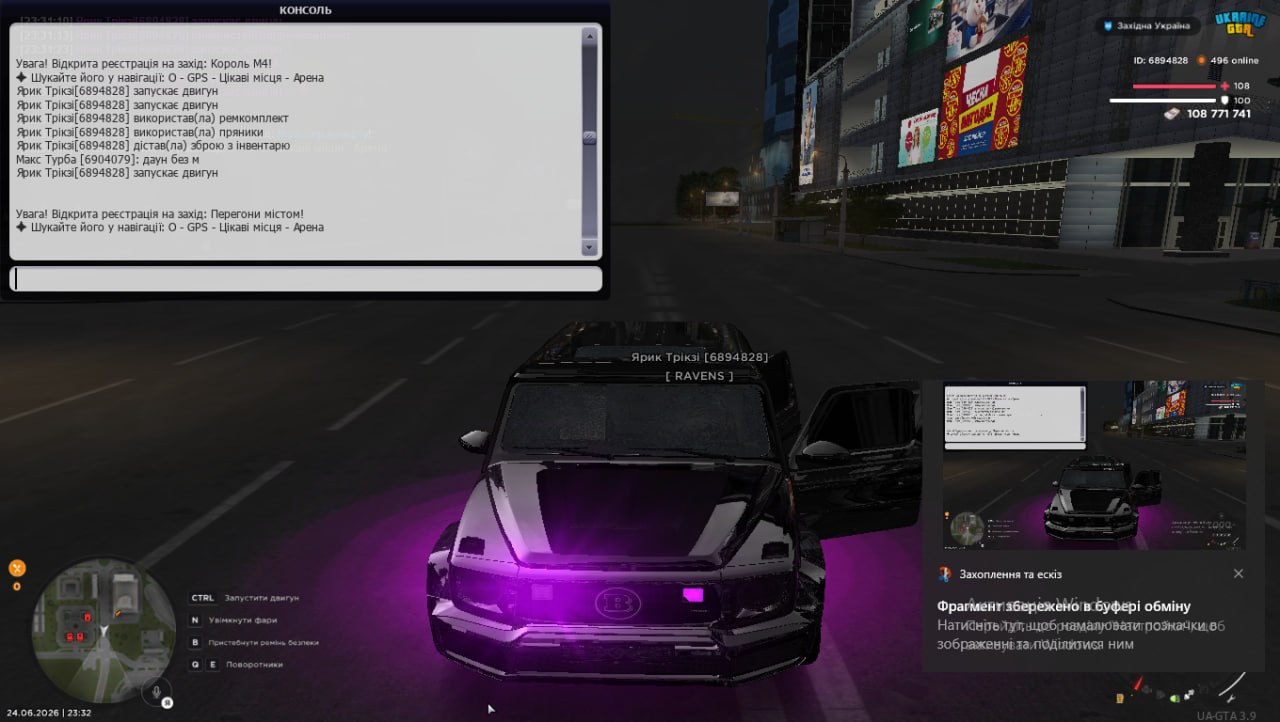1280x722 pixels.
Task: Click the Ukraine GTA logo
Action: (x=1240, y=25)
